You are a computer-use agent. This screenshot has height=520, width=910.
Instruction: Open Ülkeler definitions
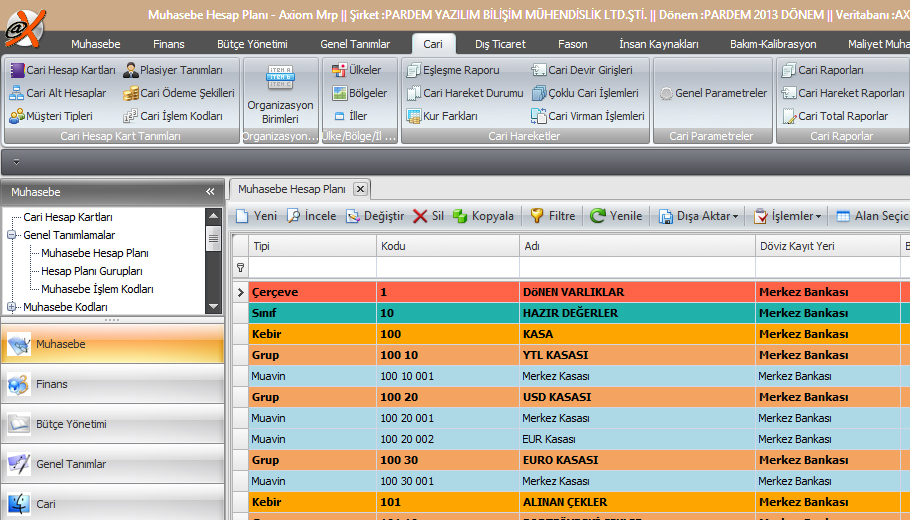(x=356, y=70)
